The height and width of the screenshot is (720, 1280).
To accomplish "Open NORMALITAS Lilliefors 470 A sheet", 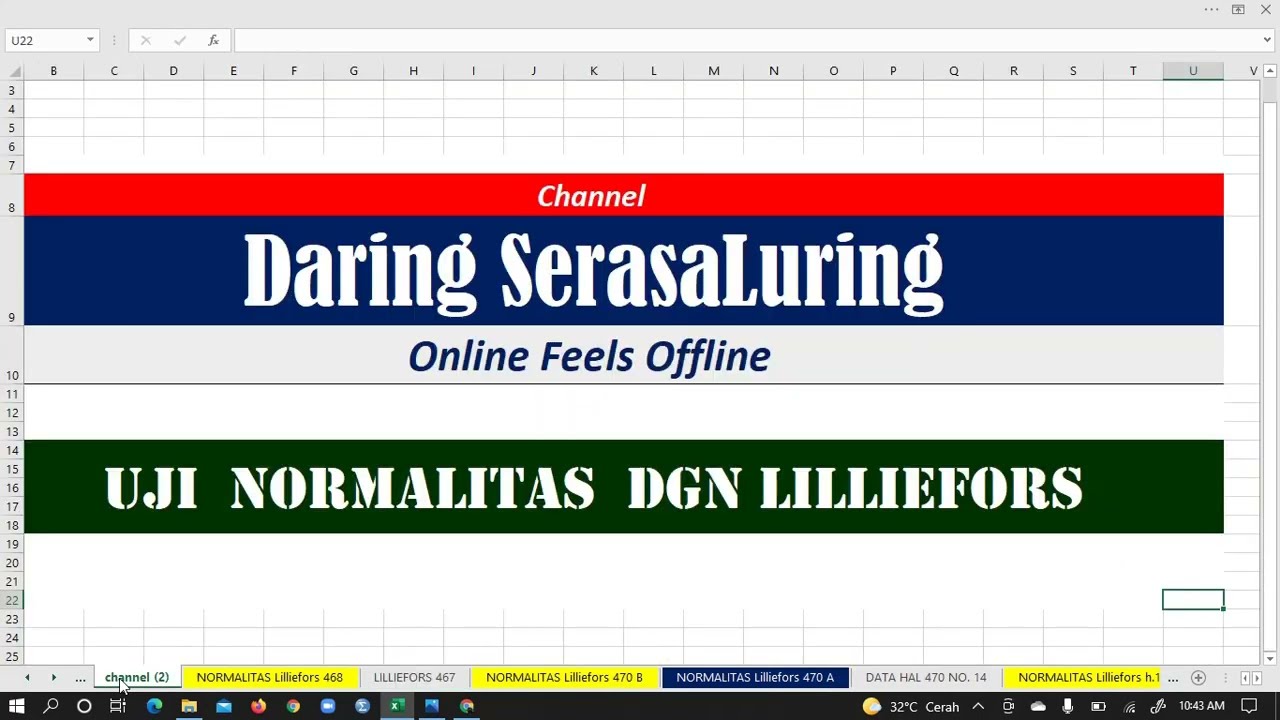I will click(x=755, y=678).
